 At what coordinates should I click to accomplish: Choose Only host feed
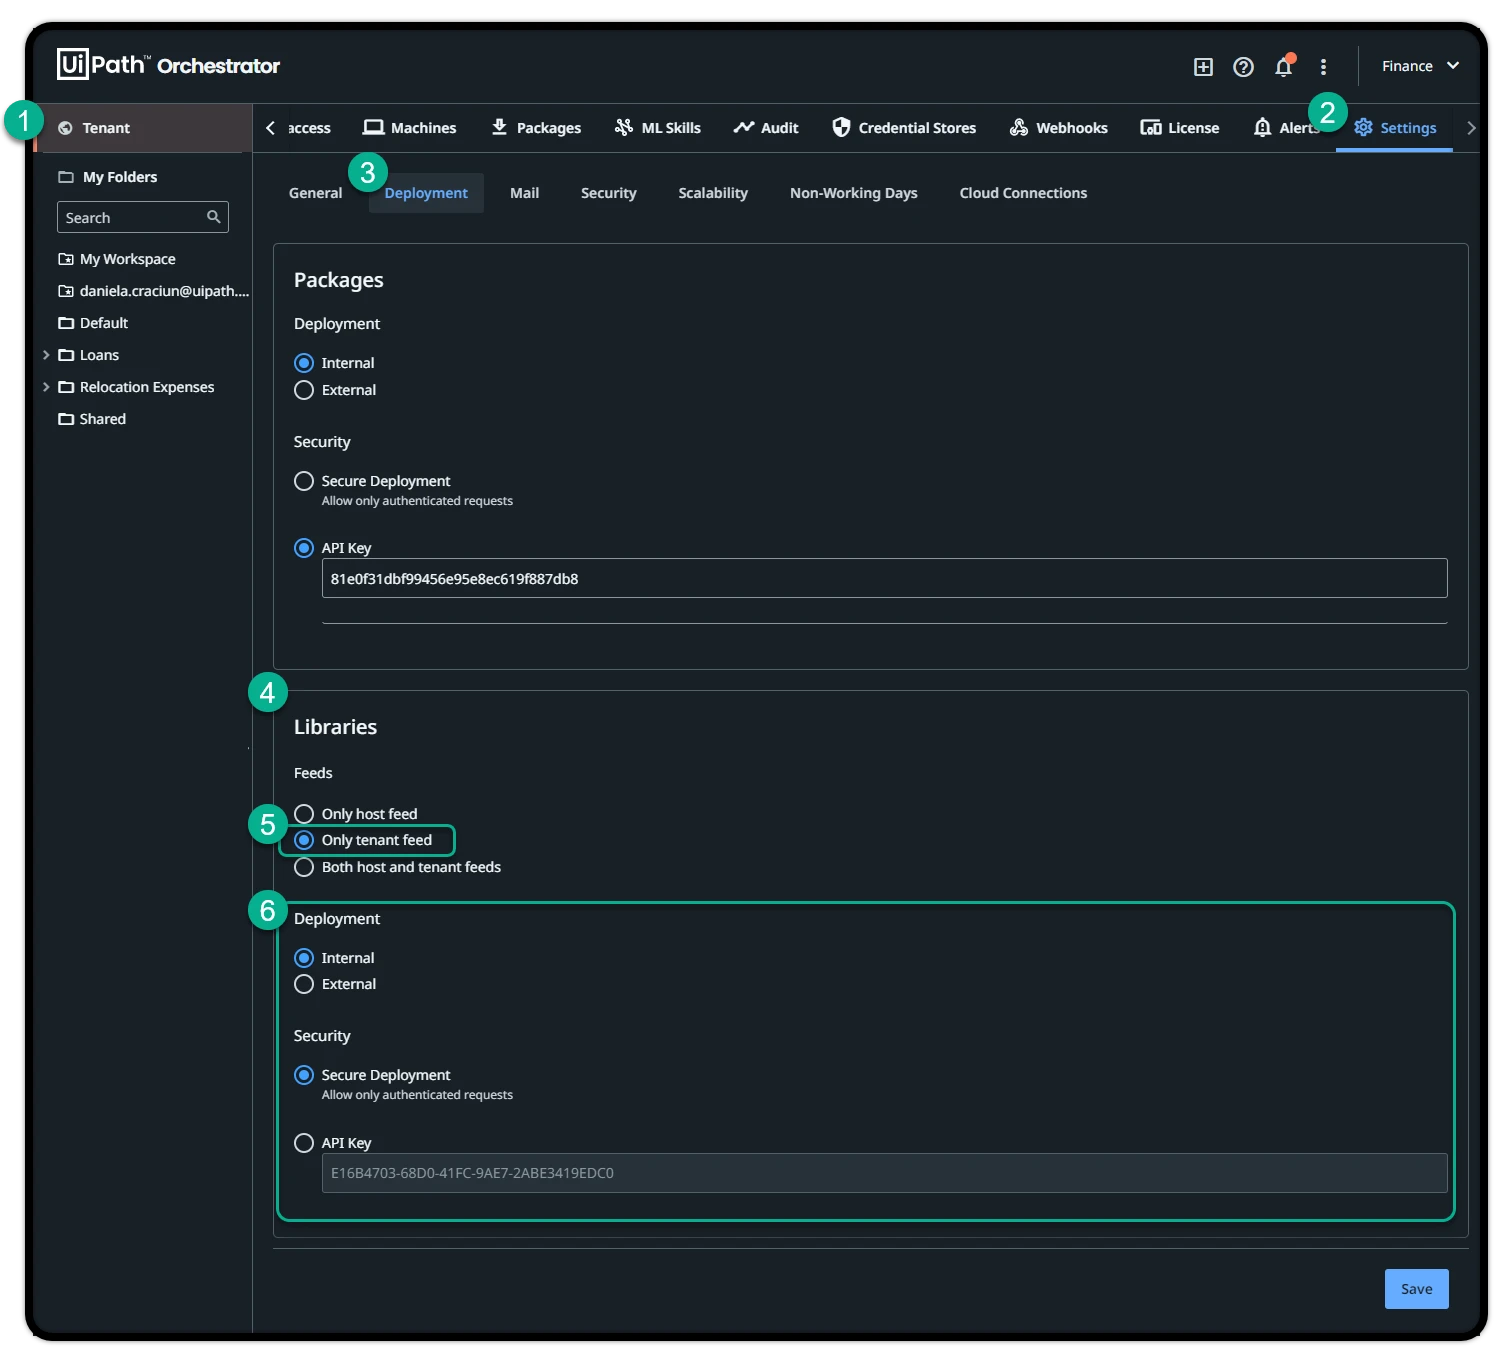point(304,814)
